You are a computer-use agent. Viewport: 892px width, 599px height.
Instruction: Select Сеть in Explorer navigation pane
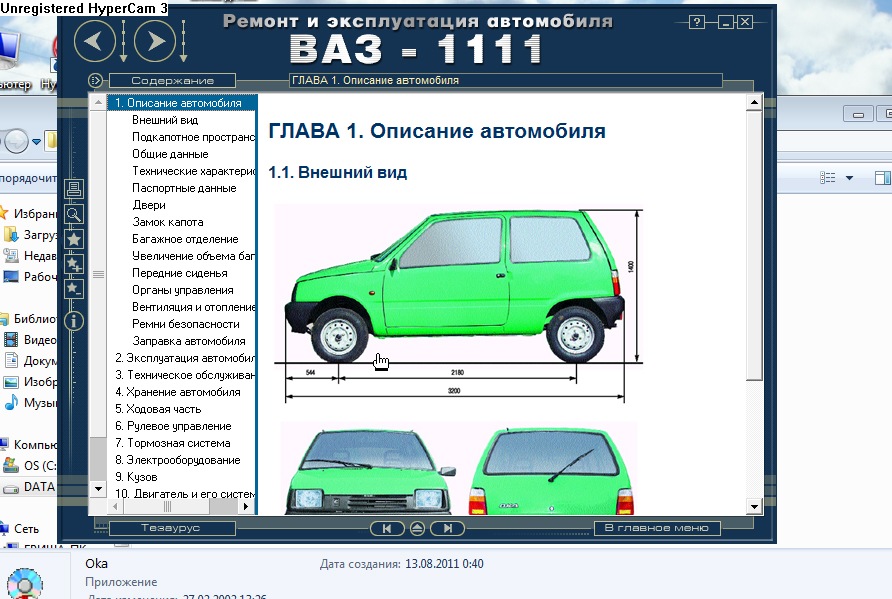26,529
